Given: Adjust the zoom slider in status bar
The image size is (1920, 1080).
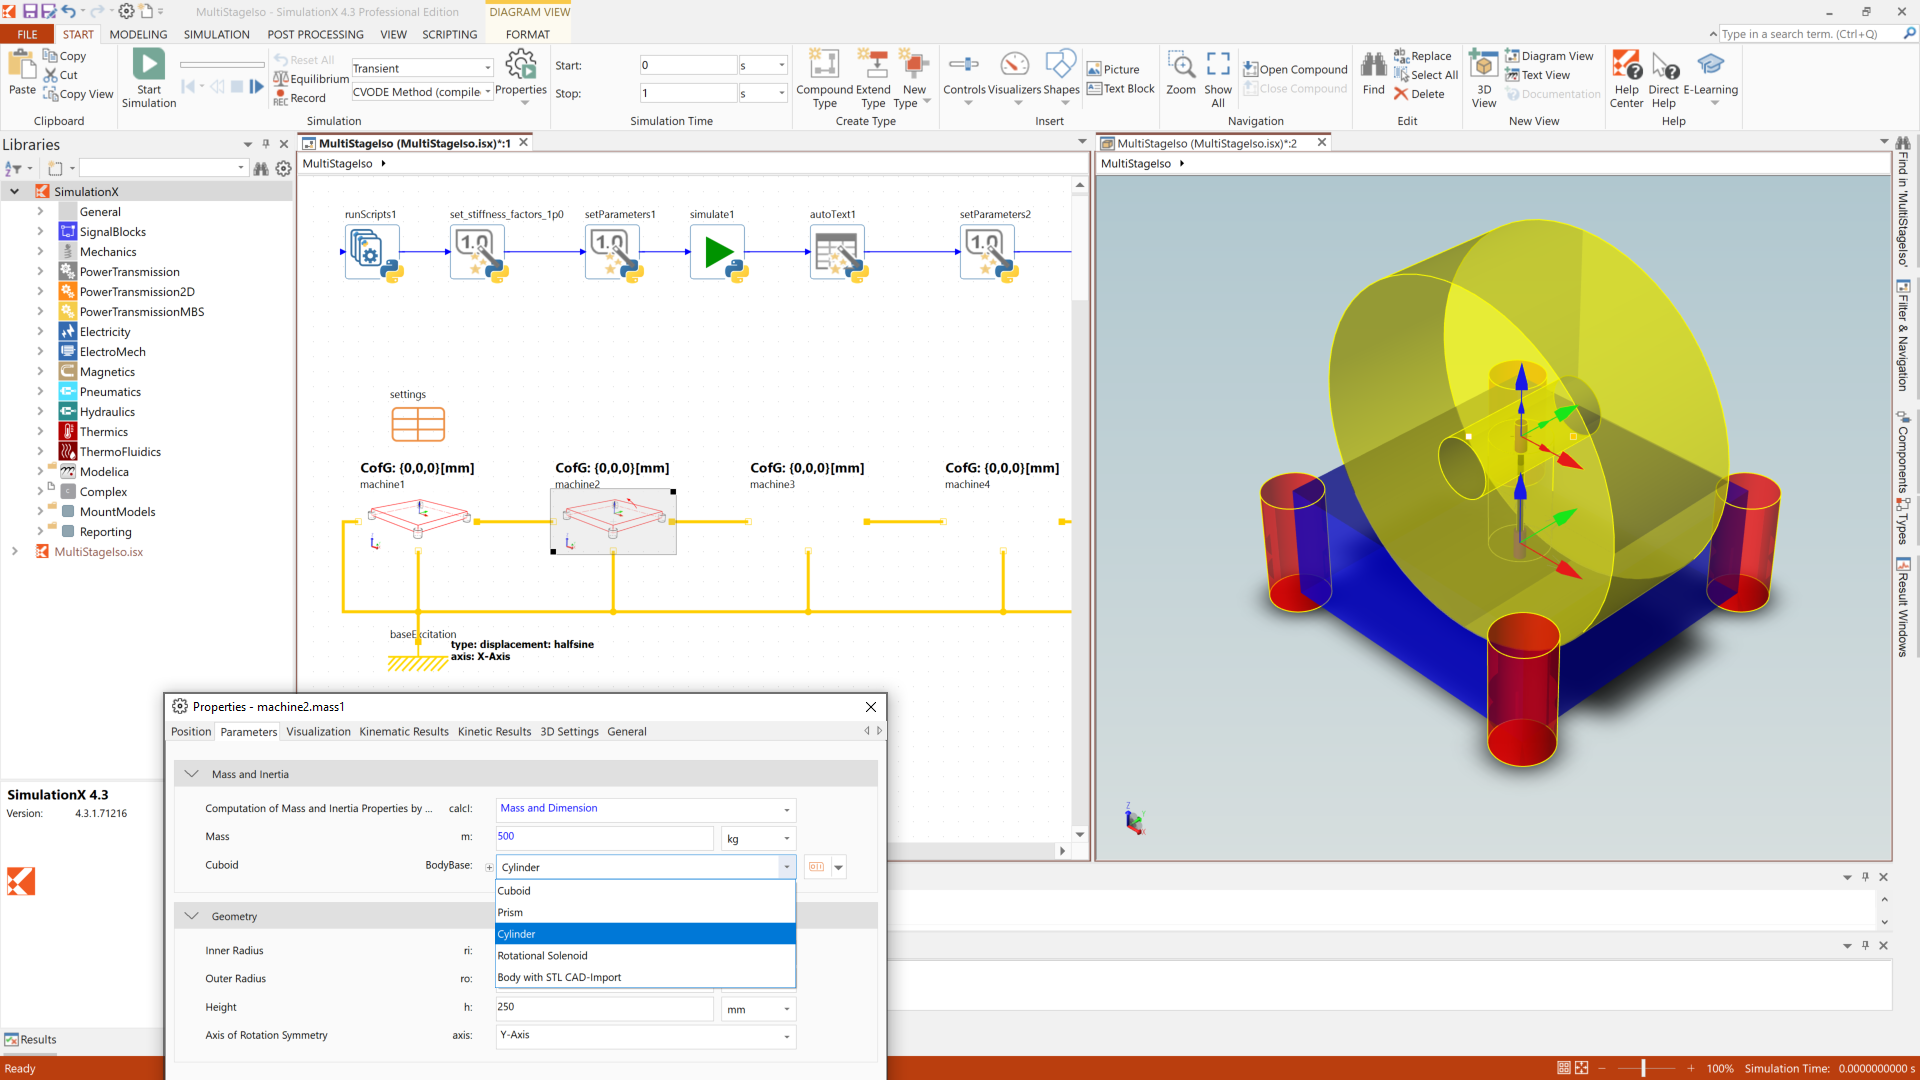Looking at the screenshot, I should [1643, 1068].
